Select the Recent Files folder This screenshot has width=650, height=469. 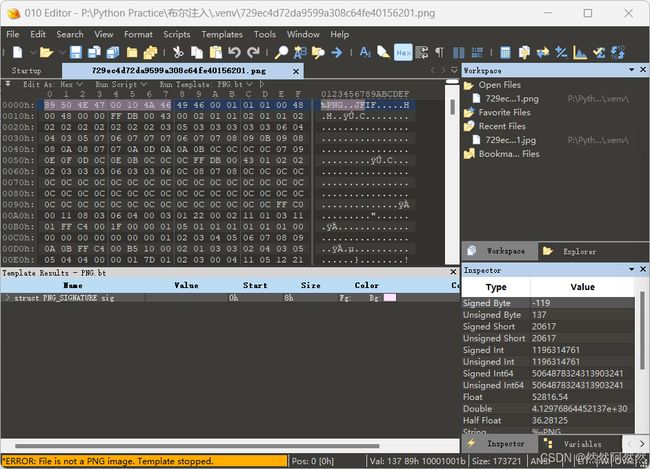[x=502, y=126]
